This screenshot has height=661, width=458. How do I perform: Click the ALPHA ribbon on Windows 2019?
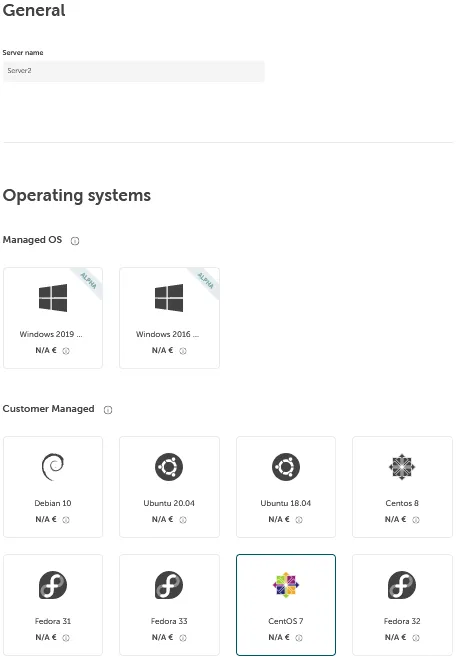(x=89, y=281)
